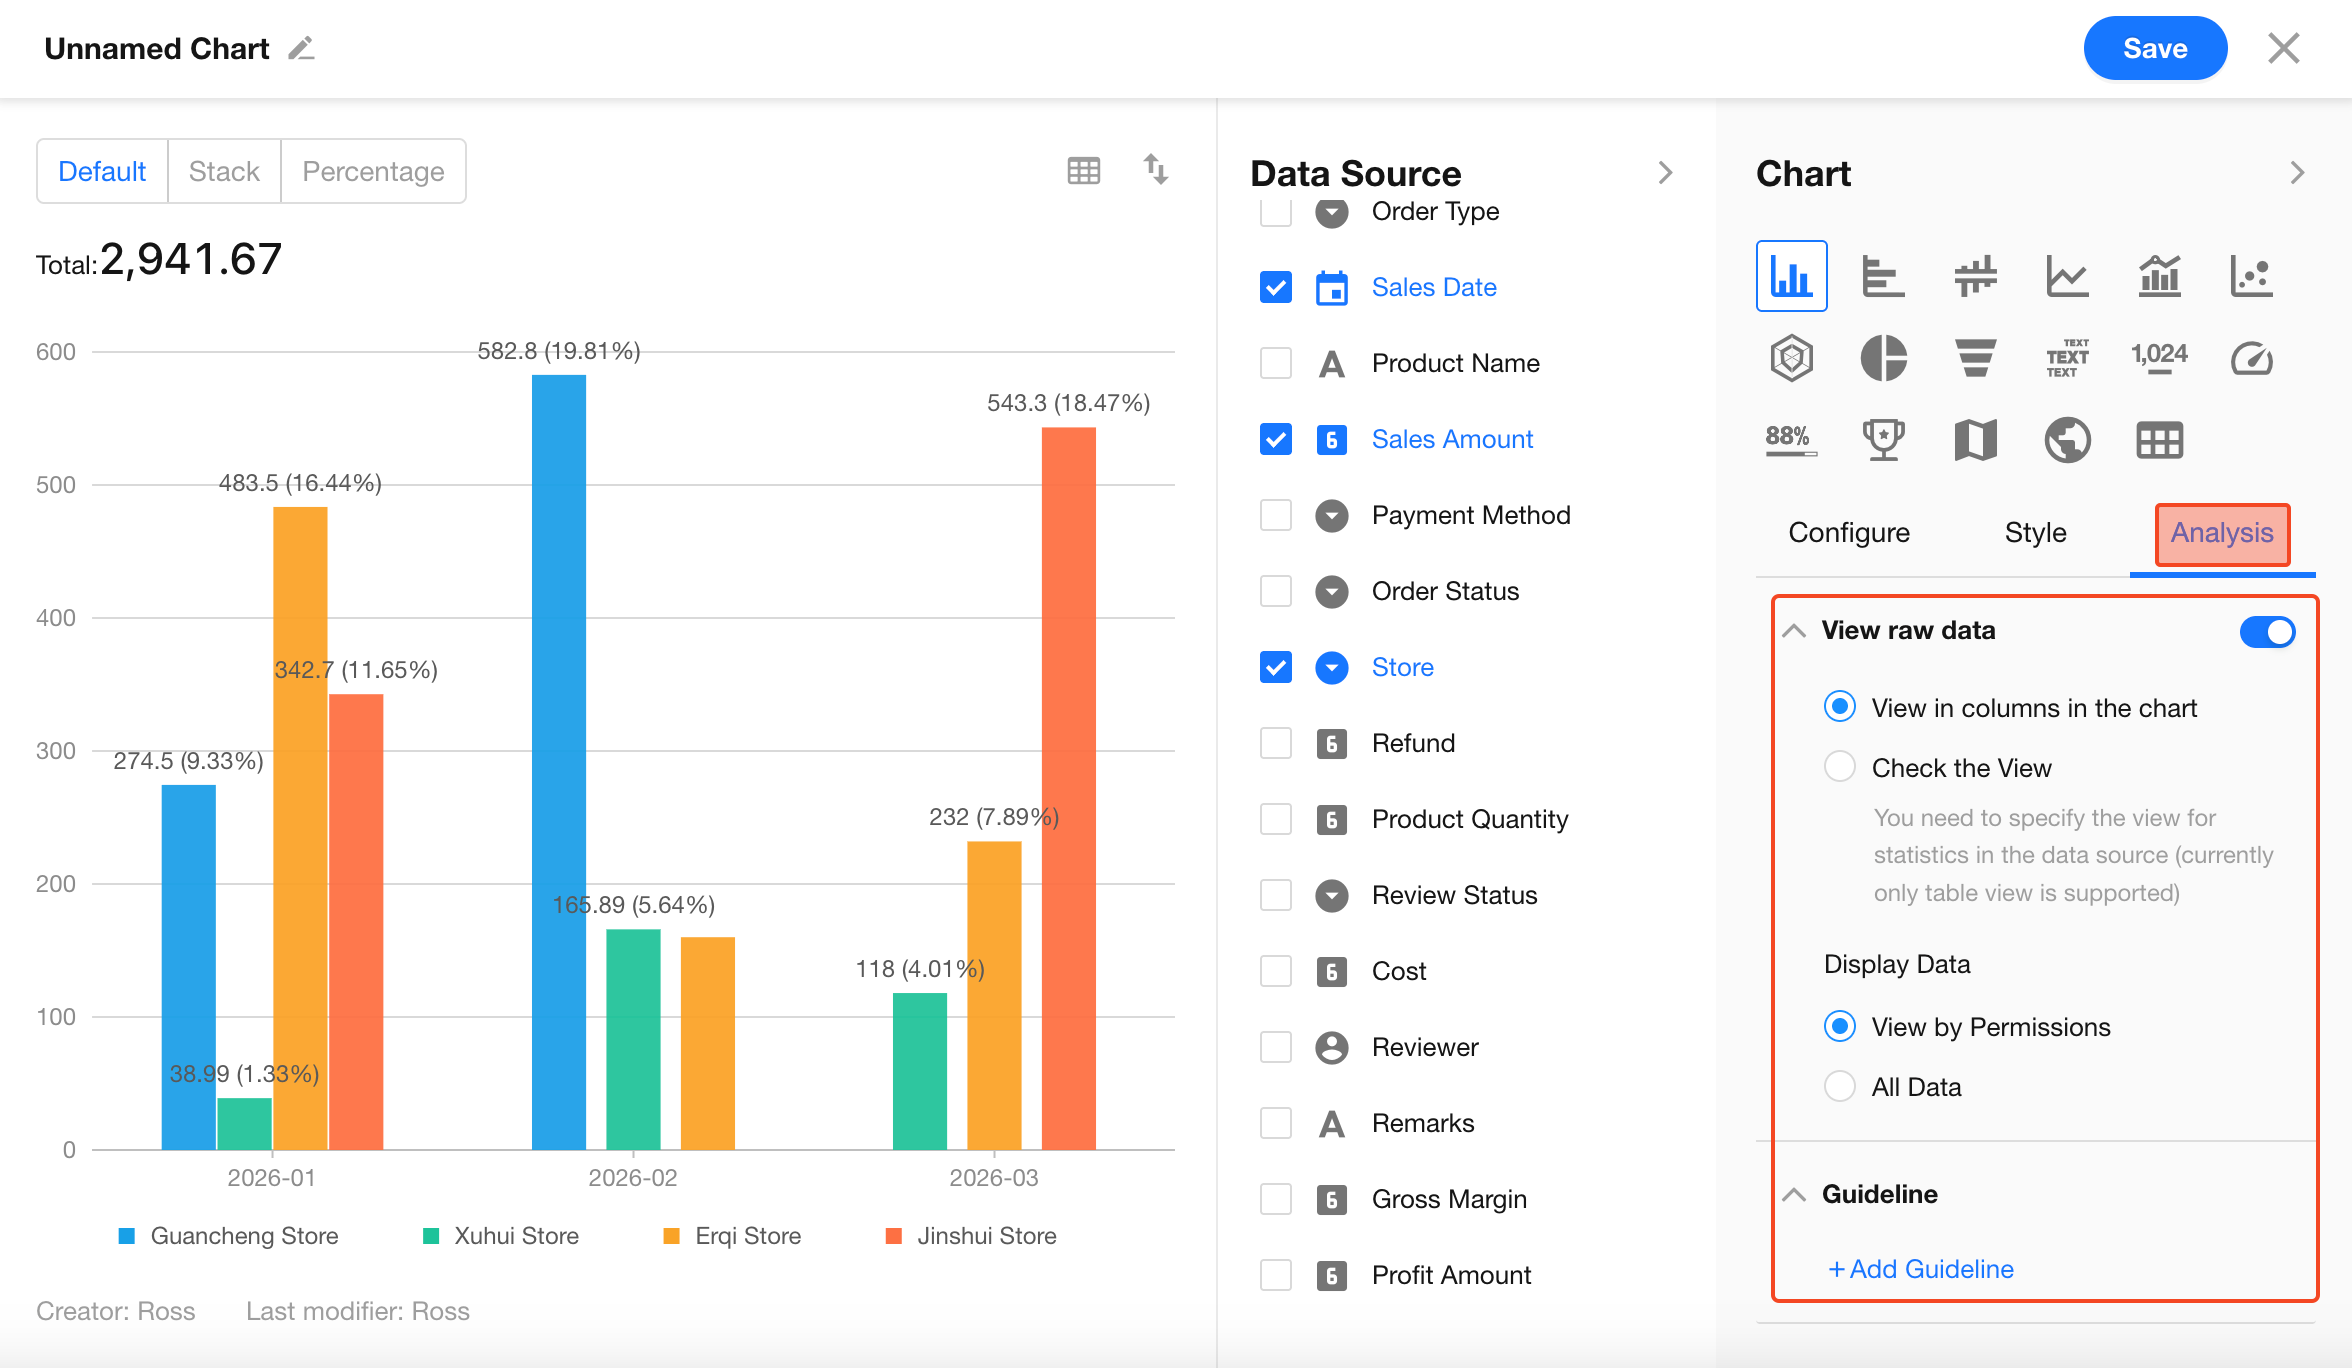Viewport: 2352px width, 1368px height.
Task: Choose the line chart type icon
Action: 2067,276
